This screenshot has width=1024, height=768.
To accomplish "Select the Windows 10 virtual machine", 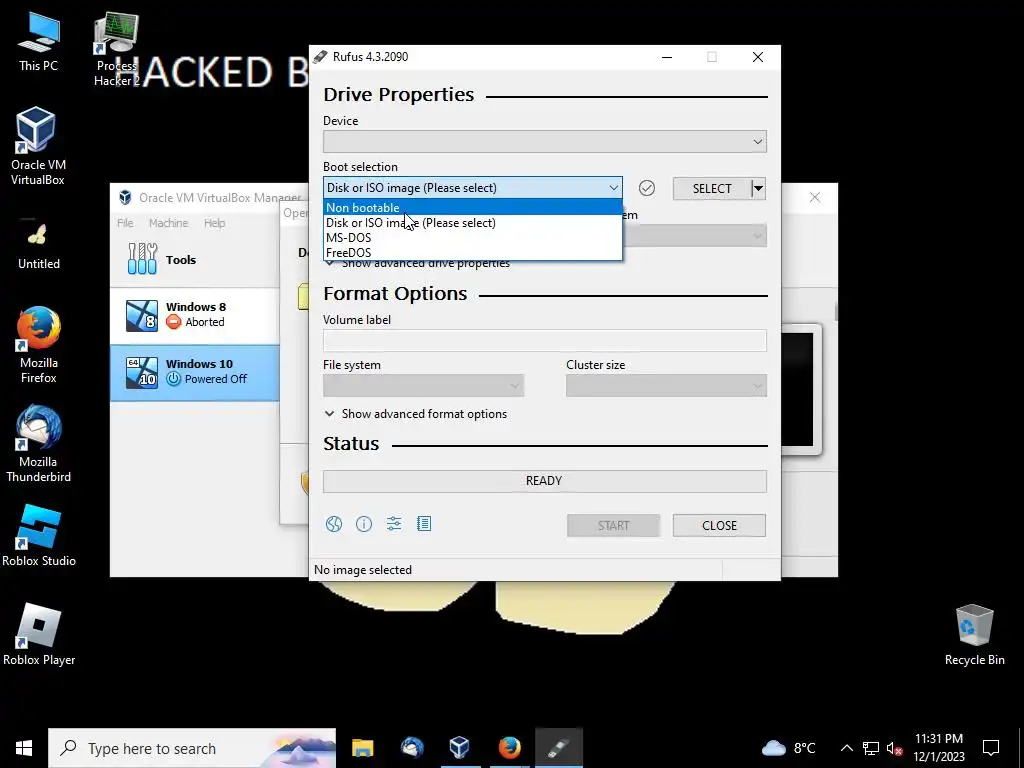I will pos(195,372).
